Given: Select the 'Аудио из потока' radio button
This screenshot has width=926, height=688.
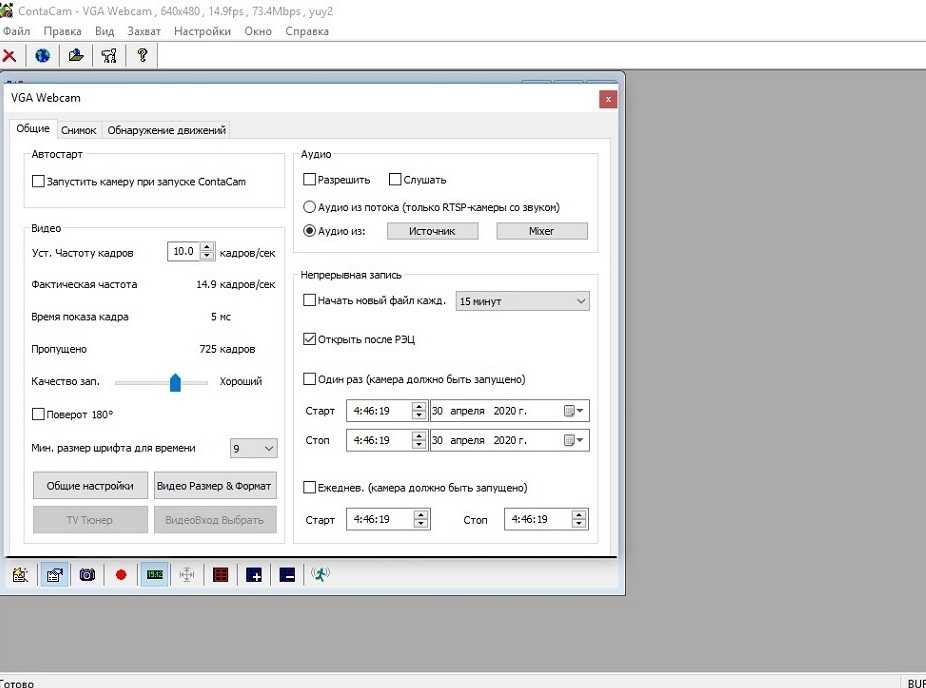Looking at the screenshot, I should pos(309,207).
